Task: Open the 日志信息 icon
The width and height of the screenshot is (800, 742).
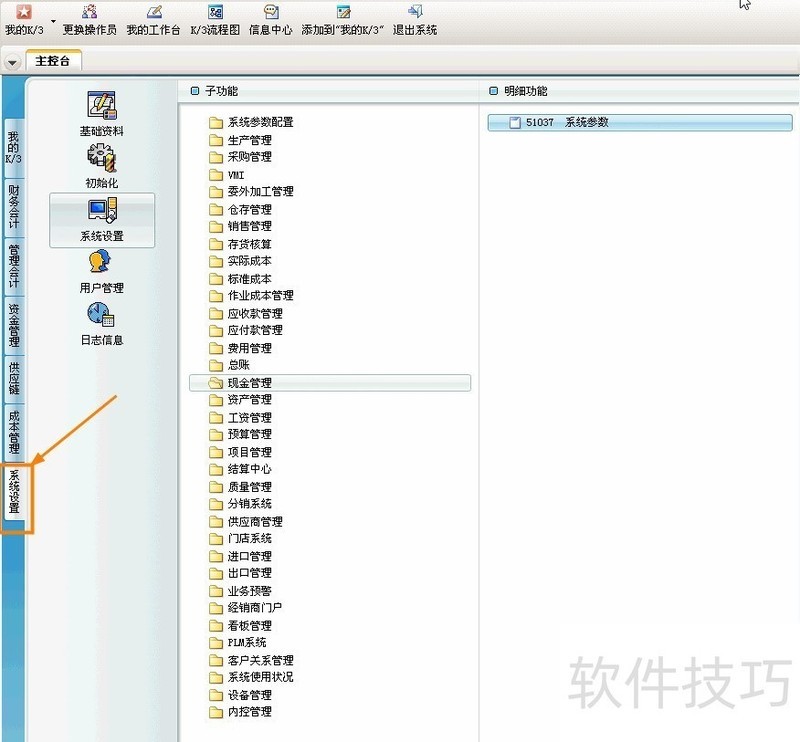Action: pyautogui.click(x=102, y=314)
